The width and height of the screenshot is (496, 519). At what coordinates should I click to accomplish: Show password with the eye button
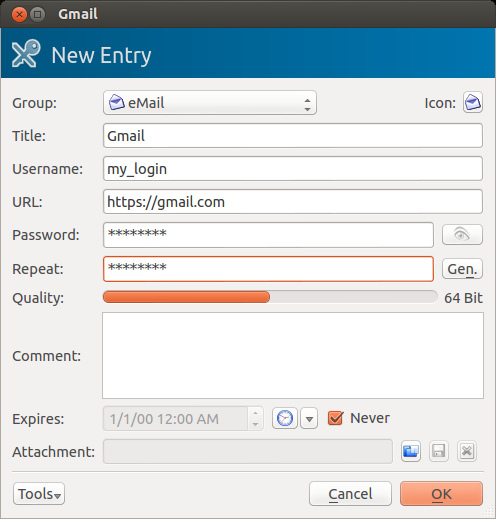click(462, 234)
